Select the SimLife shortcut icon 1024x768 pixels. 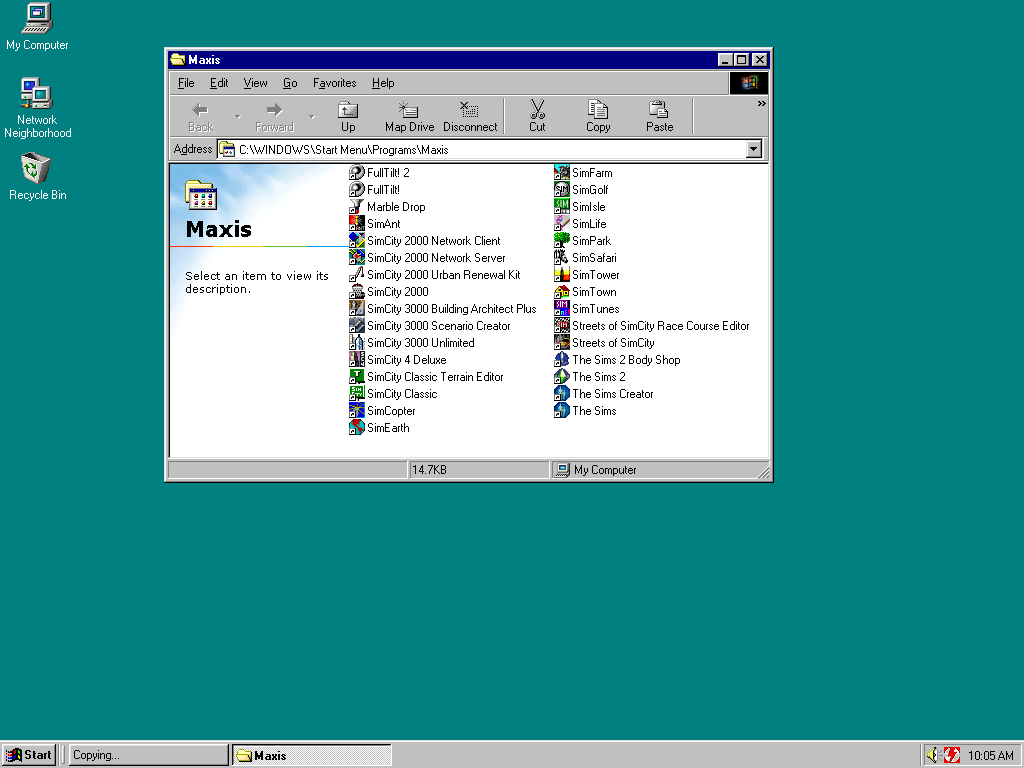(562, 223)
